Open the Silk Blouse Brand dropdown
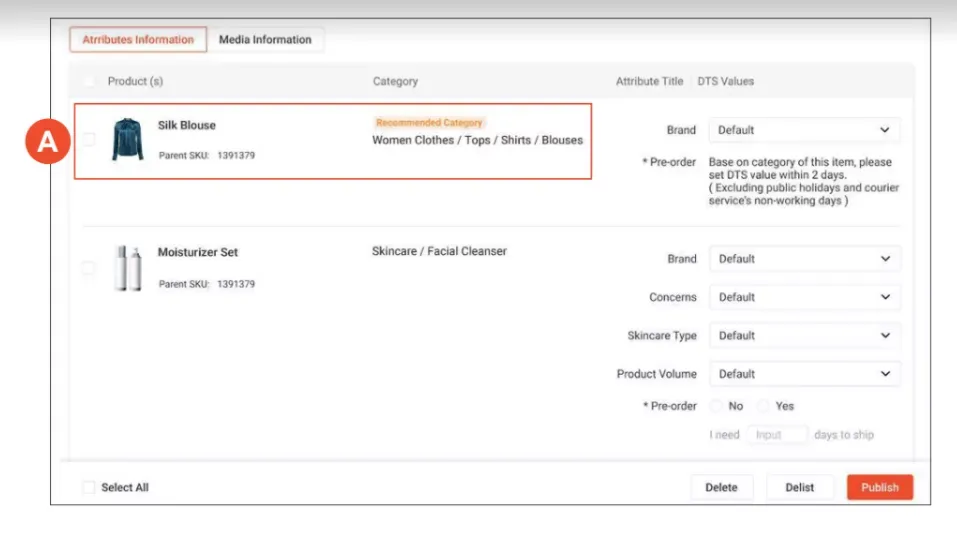This screenshot has width=957, height=540. point(804,130)
